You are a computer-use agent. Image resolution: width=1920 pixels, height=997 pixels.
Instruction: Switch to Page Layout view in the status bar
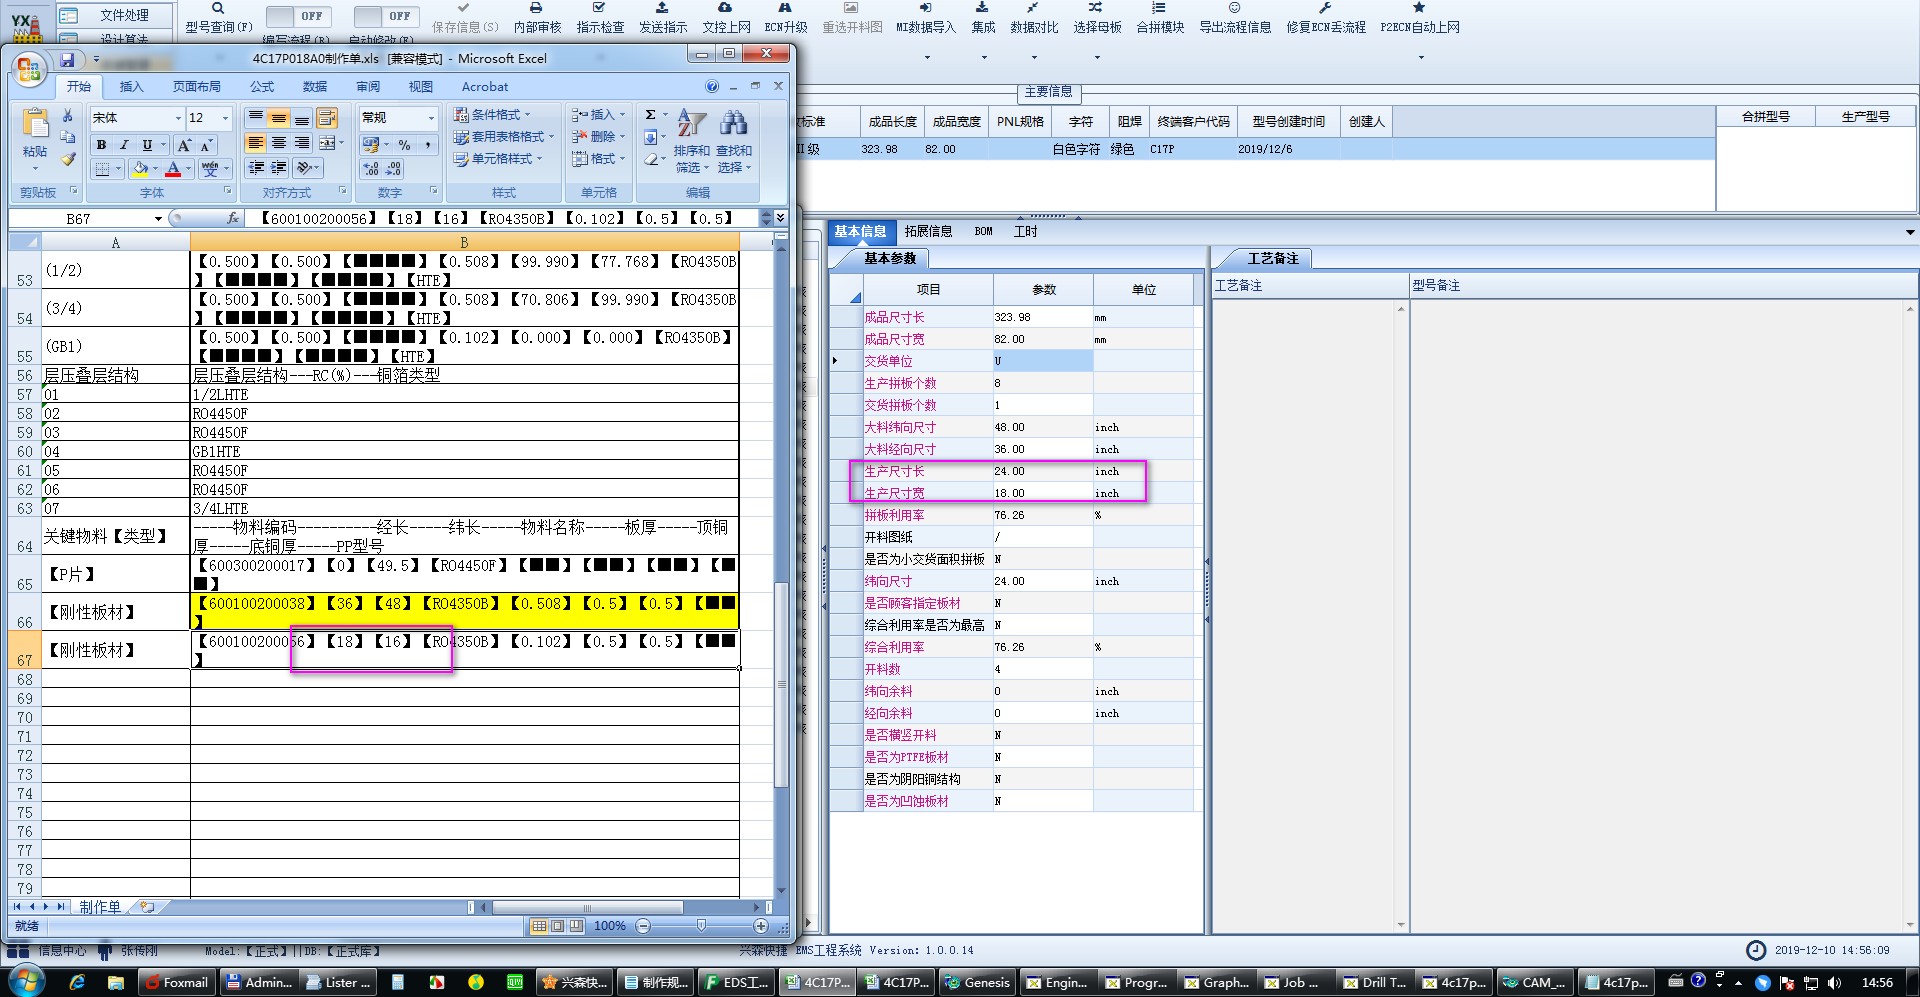click(558, 926)
